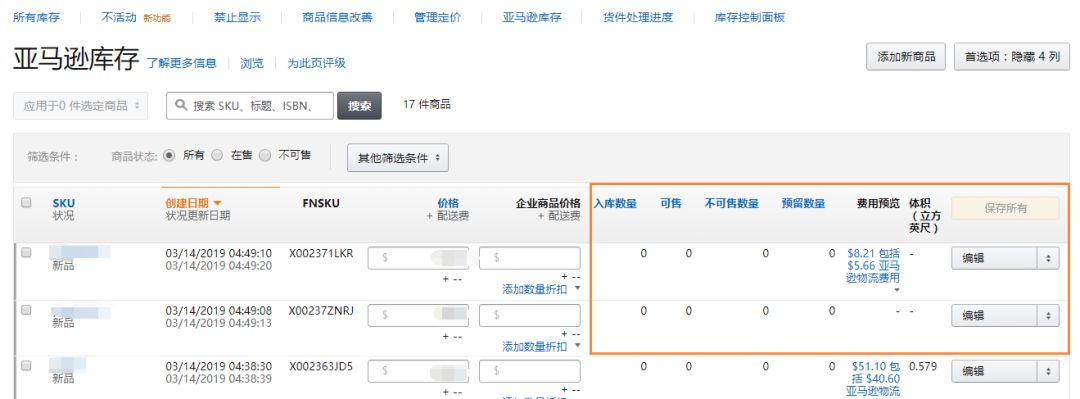Open the 应用于0 件选定商品 dropdown
The image size is (1080, 399).
(x=81, y=105)
